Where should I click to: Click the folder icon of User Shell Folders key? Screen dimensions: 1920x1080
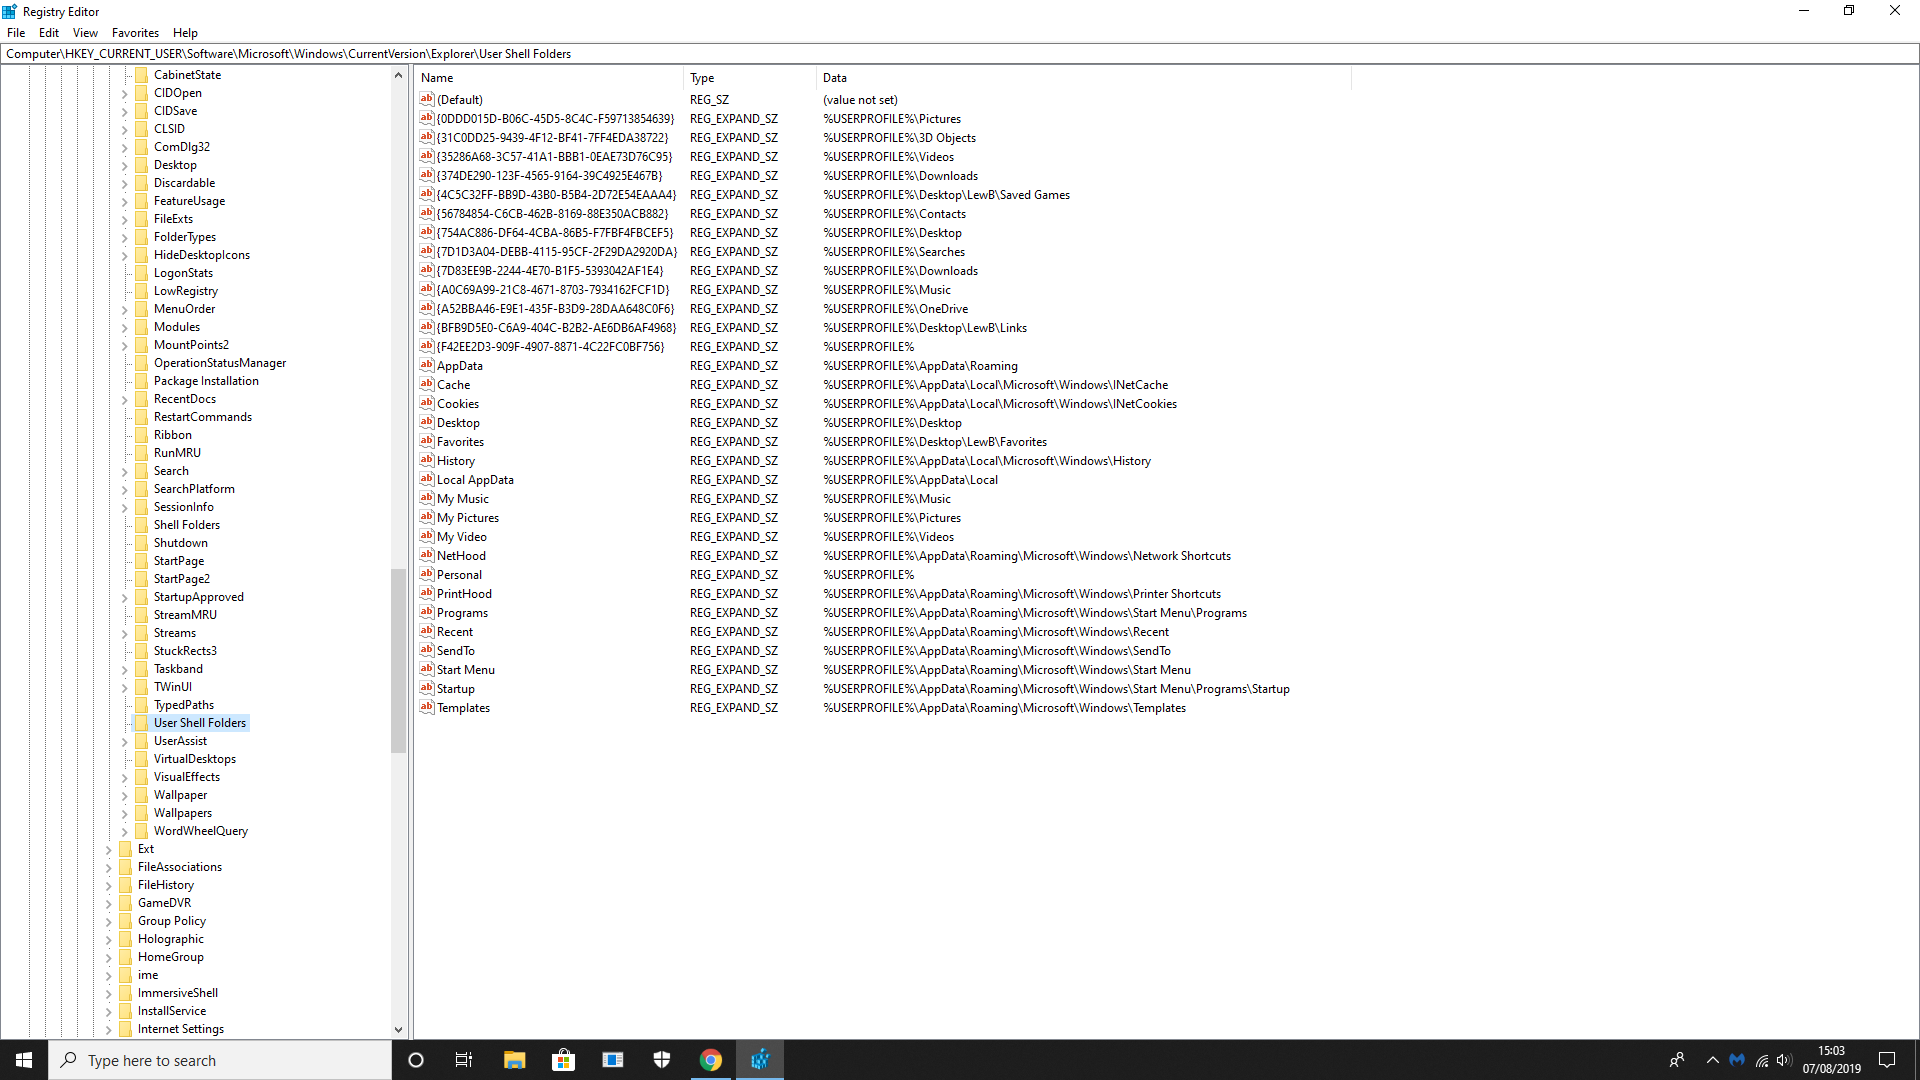(x=142, y=723)
